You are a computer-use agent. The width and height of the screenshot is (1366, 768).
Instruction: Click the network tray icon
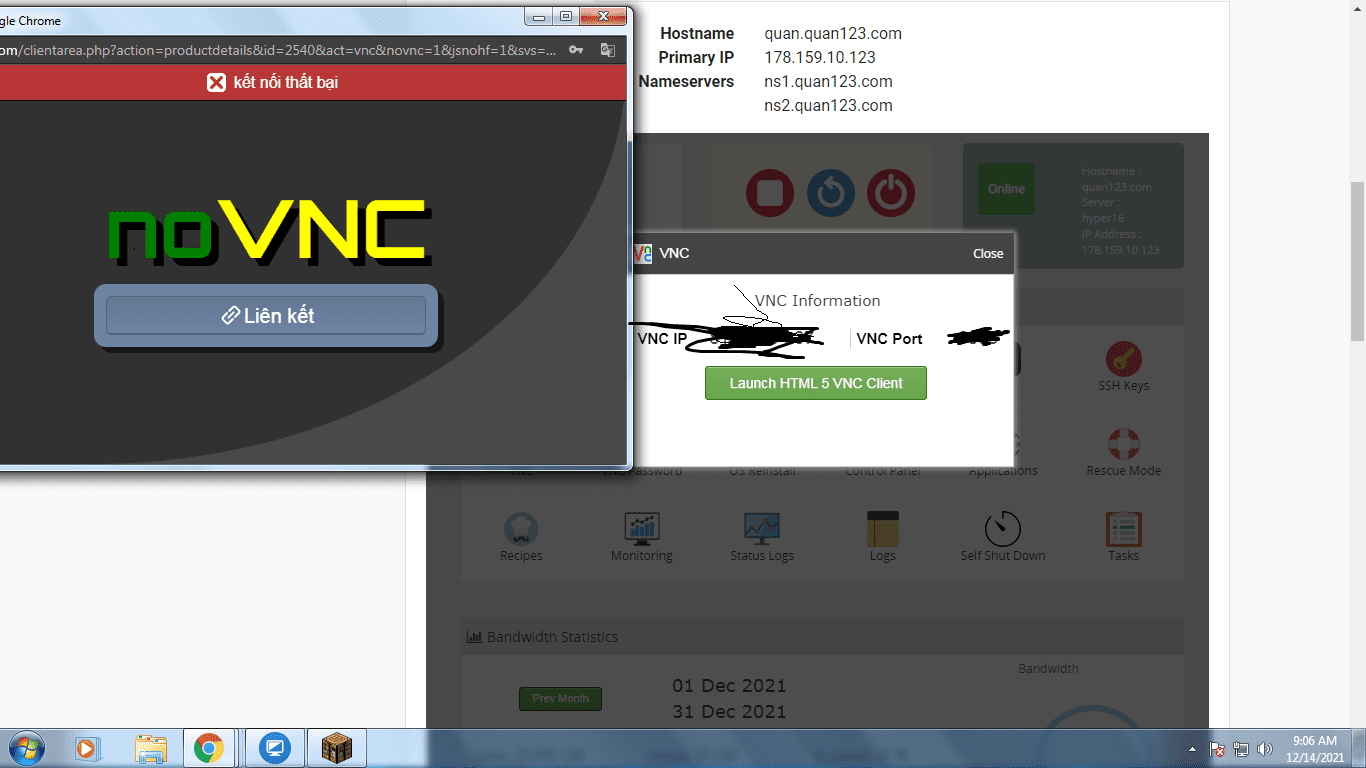pos(1241,748)
